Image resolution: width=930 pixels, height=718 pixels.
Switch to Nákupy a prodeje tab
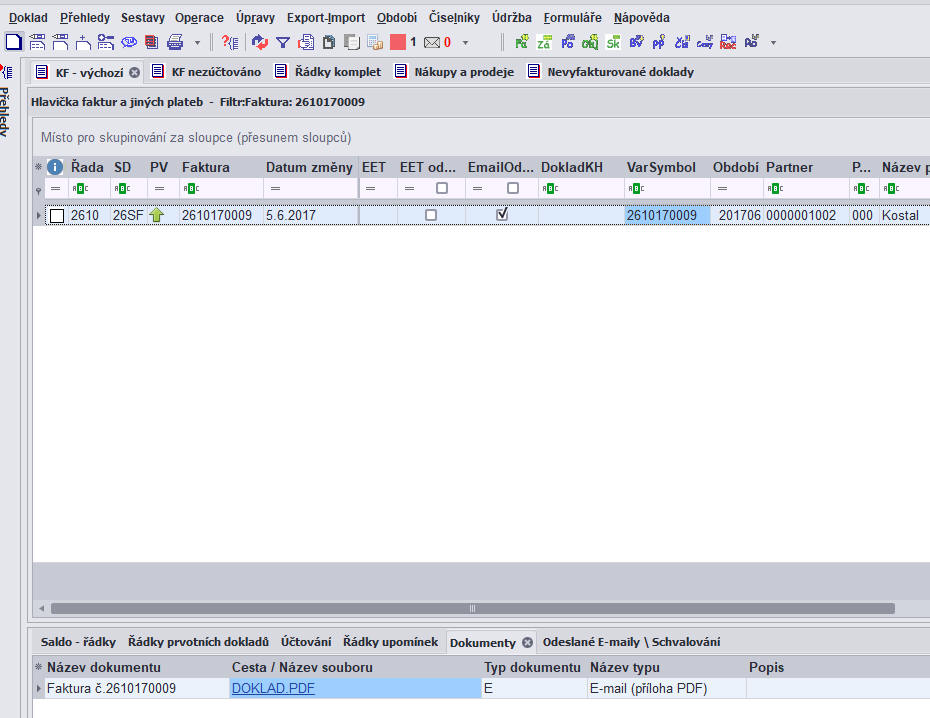tap(455, 72)
